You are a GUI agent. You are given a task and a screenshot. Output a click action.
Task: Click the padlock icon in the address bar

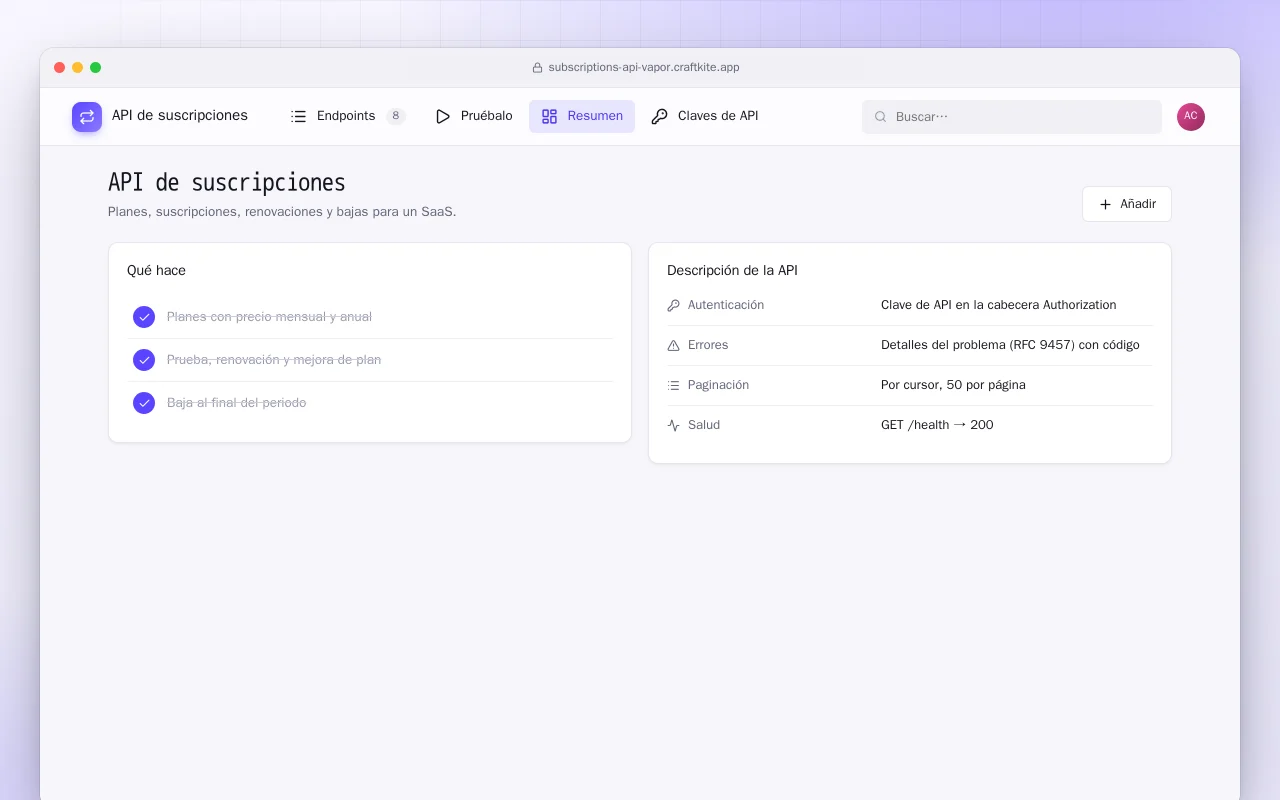(x=537, y=68)
